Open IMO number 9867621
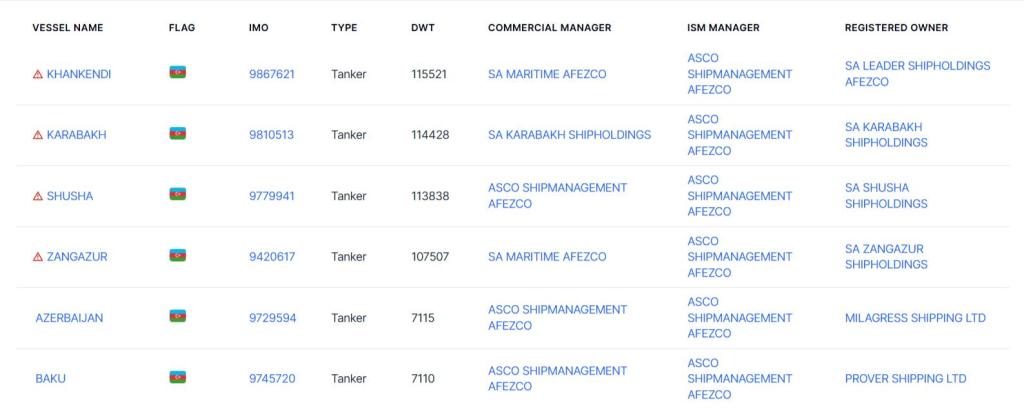 point(271,74)
